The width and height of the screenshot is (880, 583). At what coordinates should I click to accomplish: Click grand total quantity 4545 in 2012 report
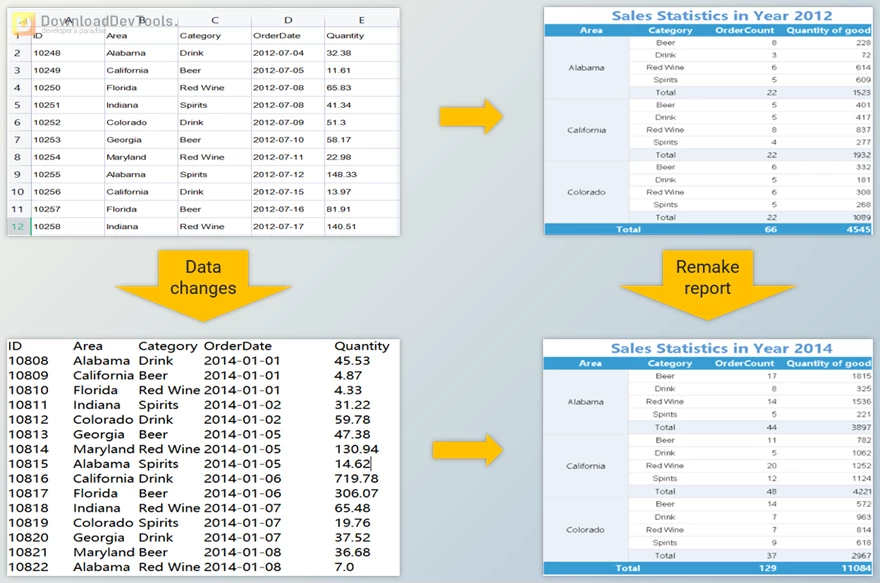[x=858, y=229]
